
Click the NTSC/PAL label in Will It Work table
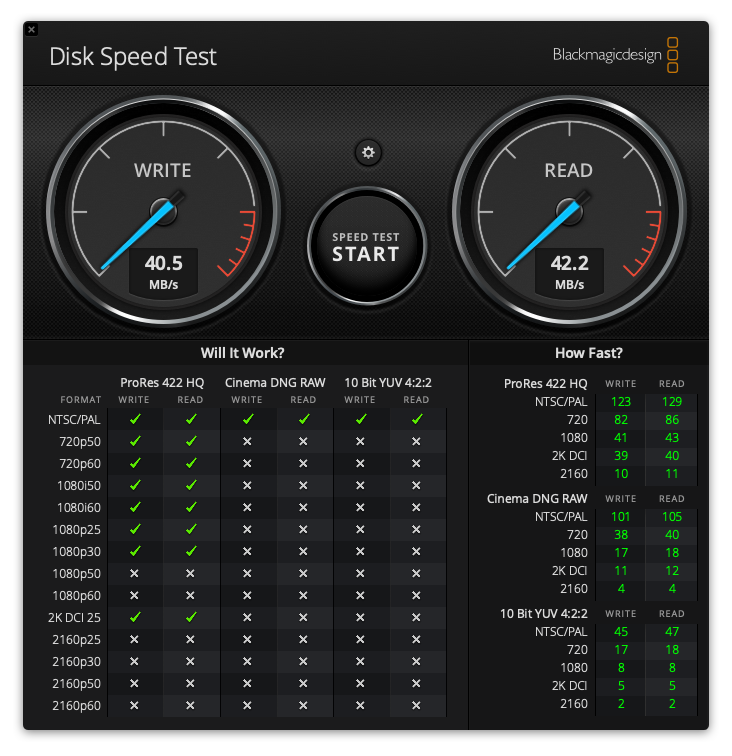74,420
